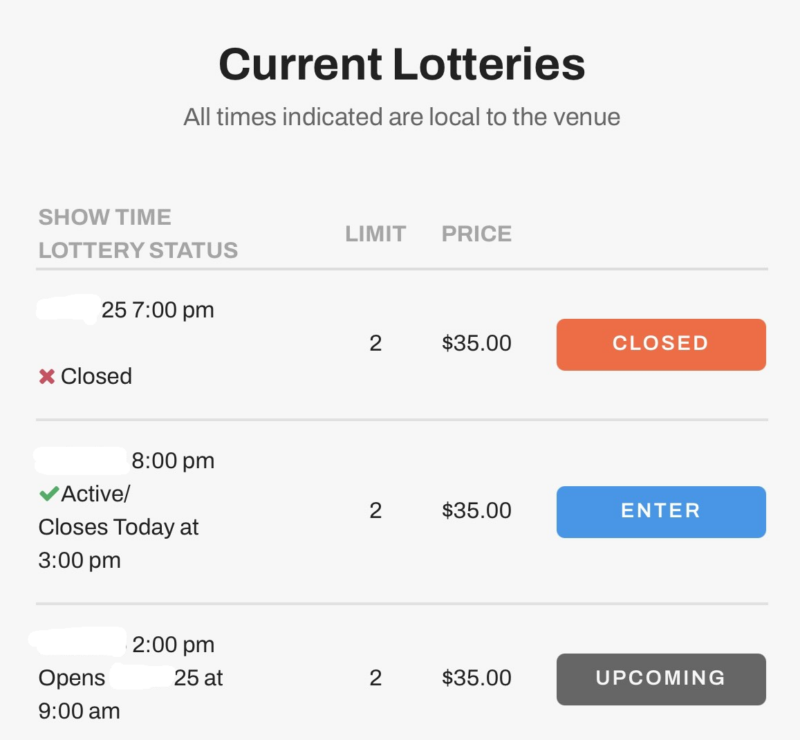The height and width of the screenshot is (740, 800).
Task: Click the 2:00 pm show time
Action: [x=173, y=645]
